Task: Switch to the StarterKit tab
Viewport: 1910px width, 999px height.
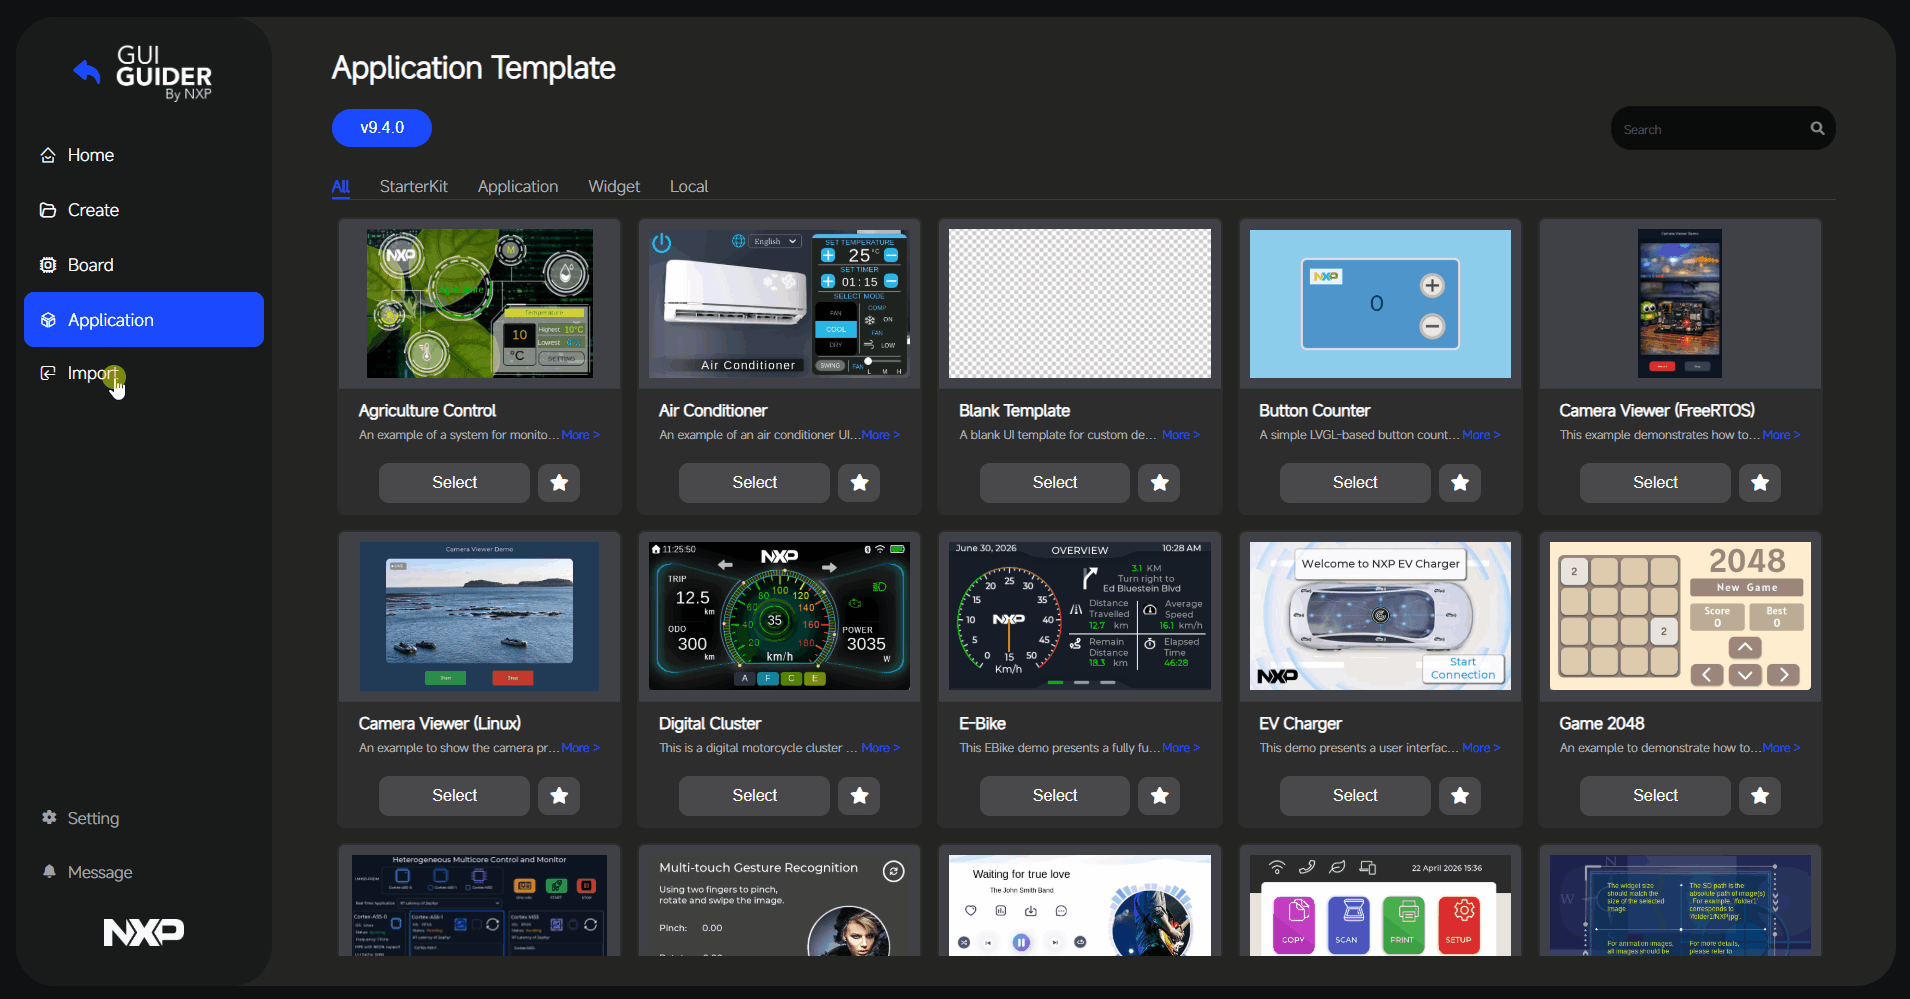Action: coord(414,186)
